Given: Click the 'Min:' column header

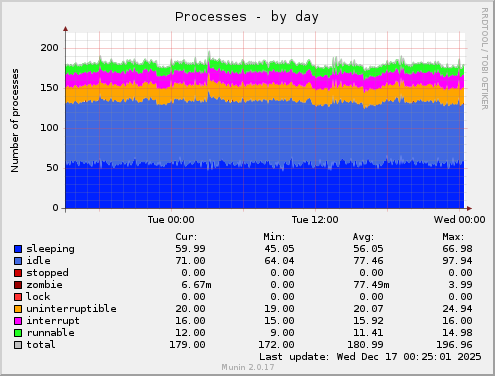Looking at the screenshot, I should 274,237.
